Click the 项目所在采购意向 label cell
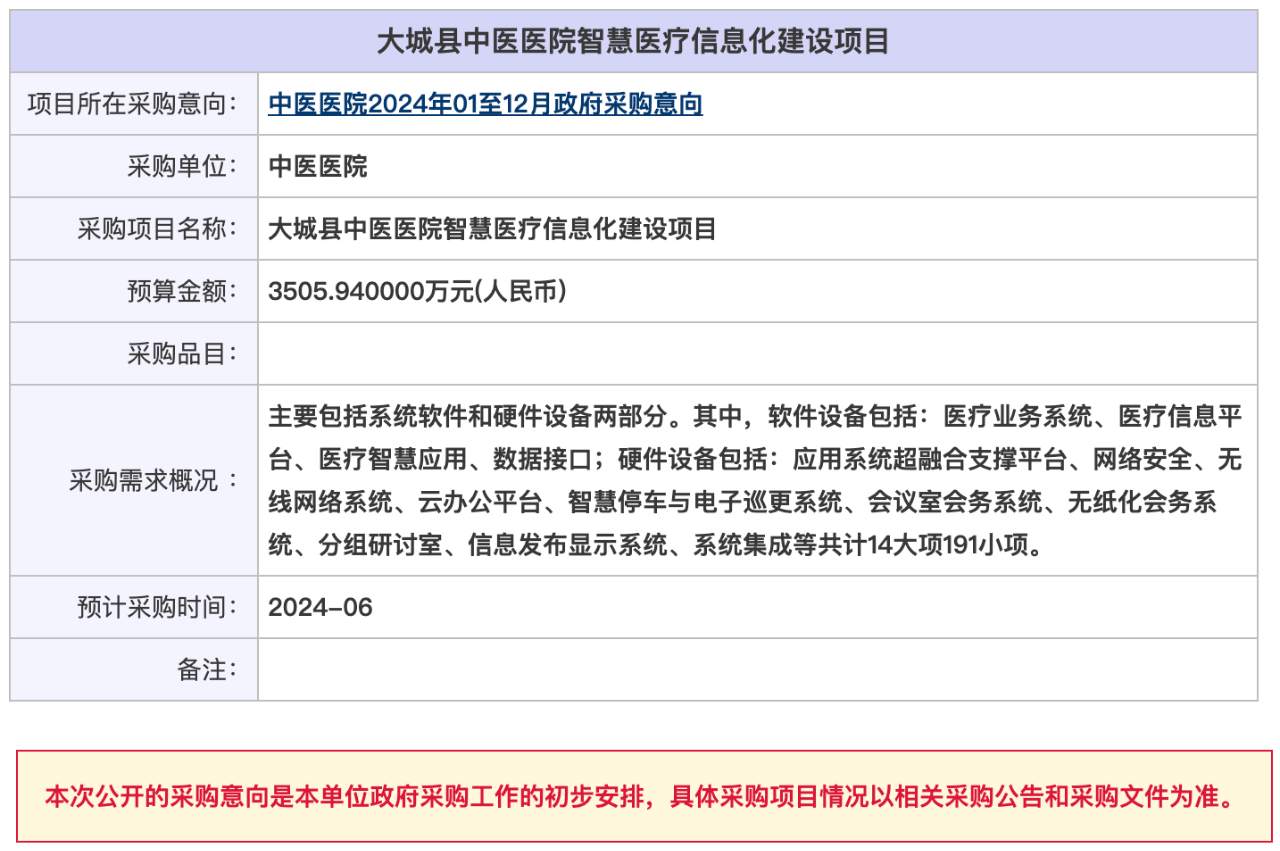 coord(133,104)
